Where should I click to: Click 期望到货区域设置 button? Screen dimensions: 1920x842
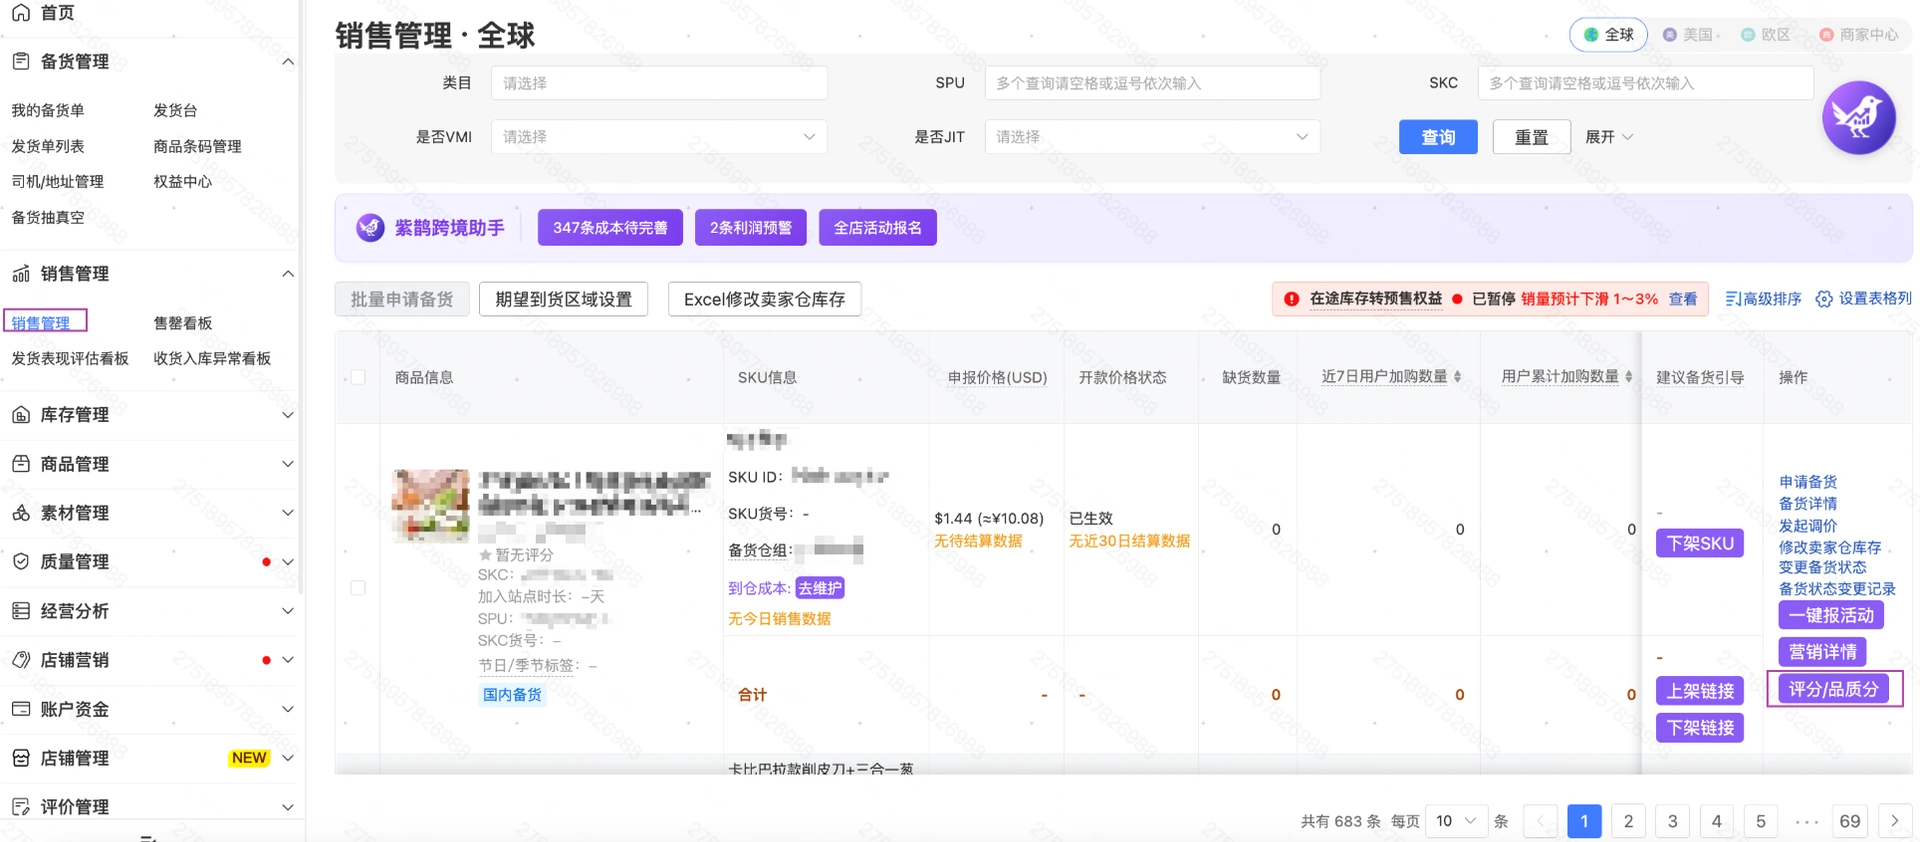[563, 299]
